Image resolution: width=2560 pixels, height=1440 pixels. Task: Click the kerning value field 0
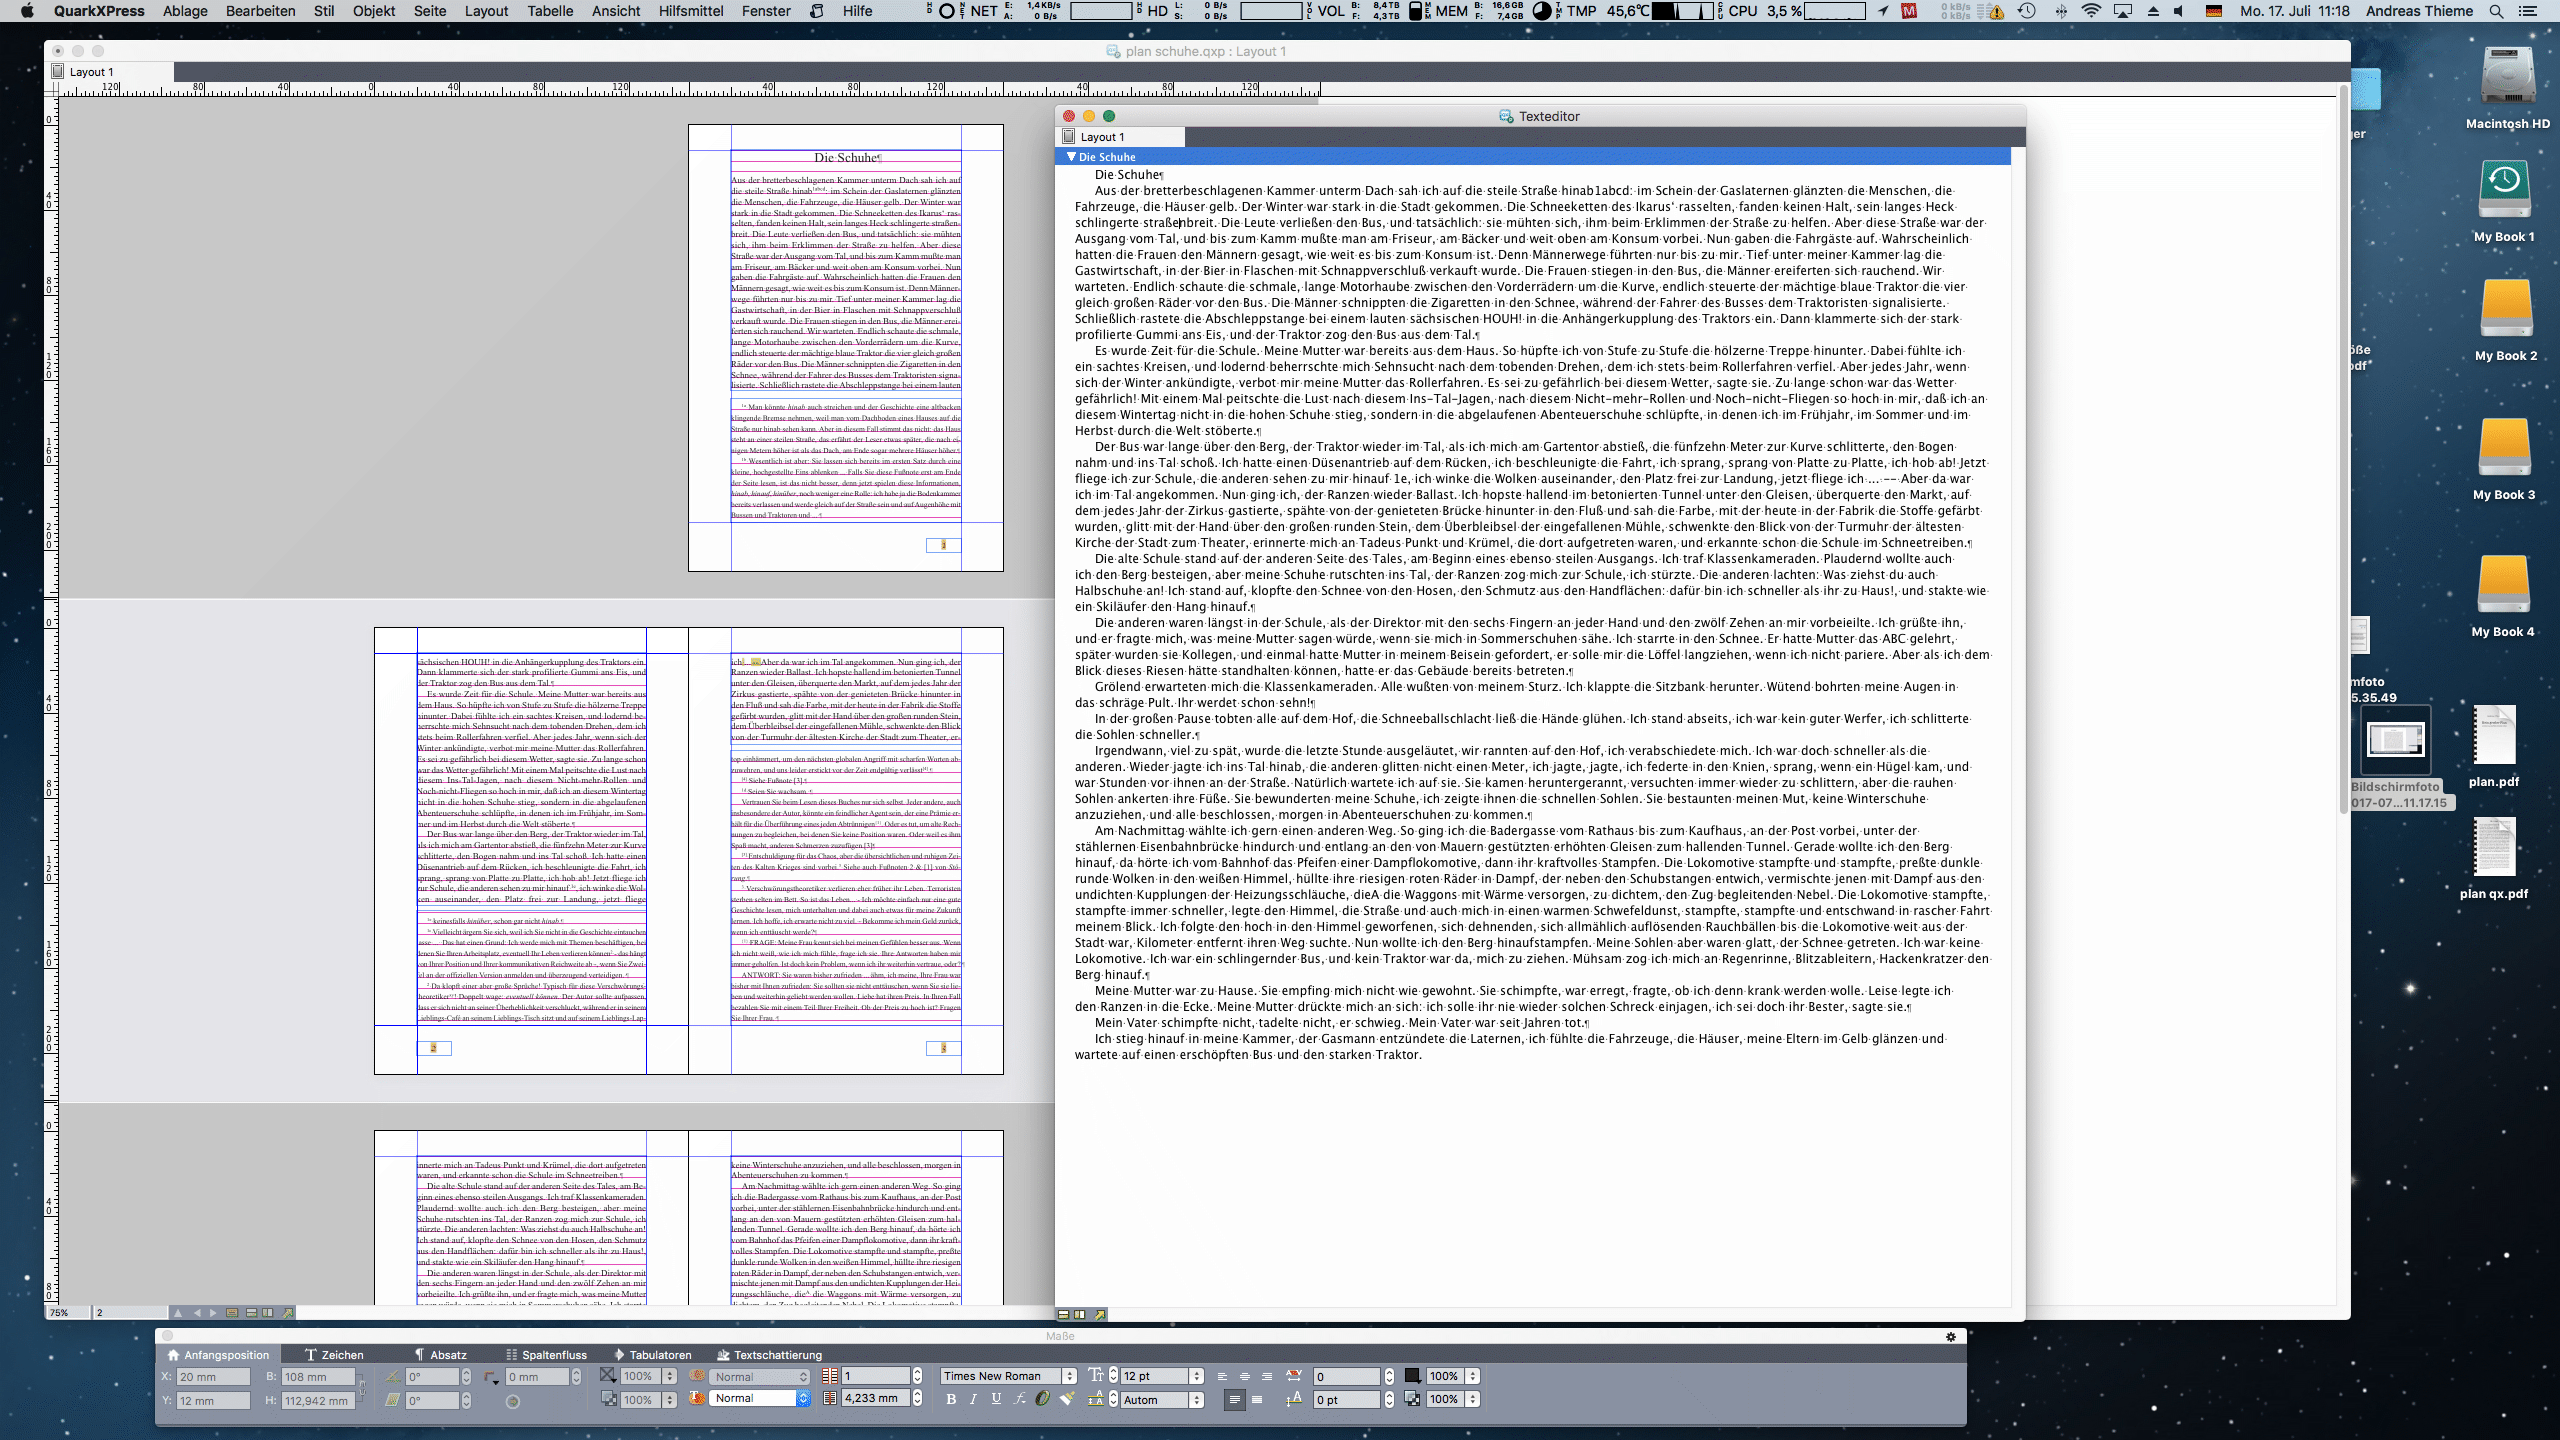pos(1347,1376)
